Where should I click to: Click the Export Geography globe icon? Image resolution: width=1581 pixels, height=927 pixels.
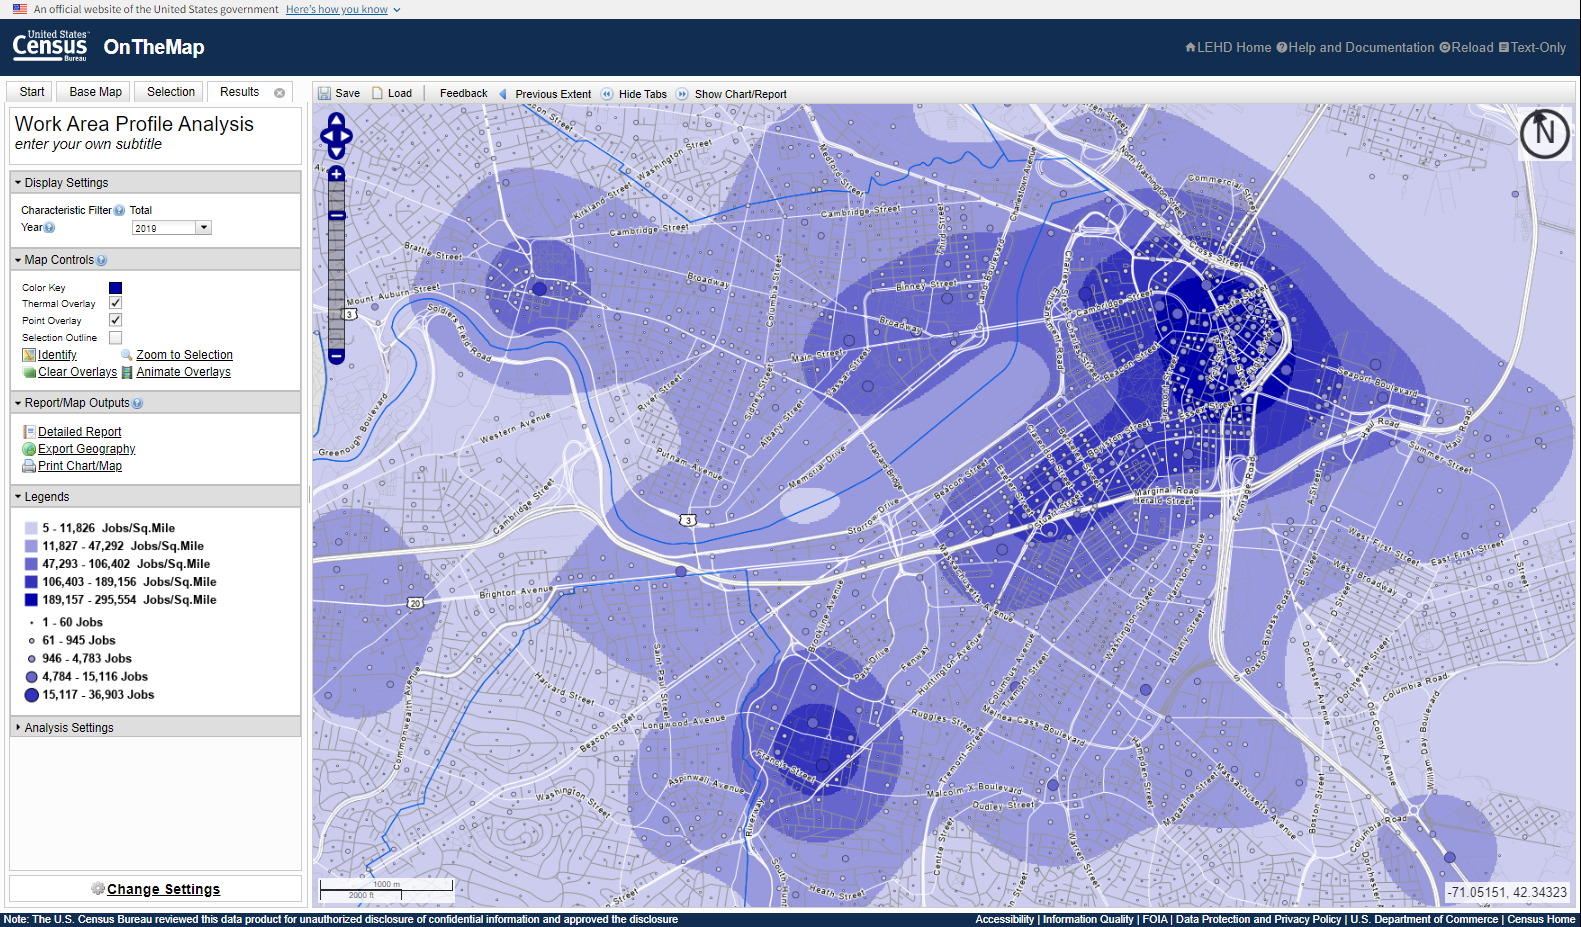[x=29, y=449]
